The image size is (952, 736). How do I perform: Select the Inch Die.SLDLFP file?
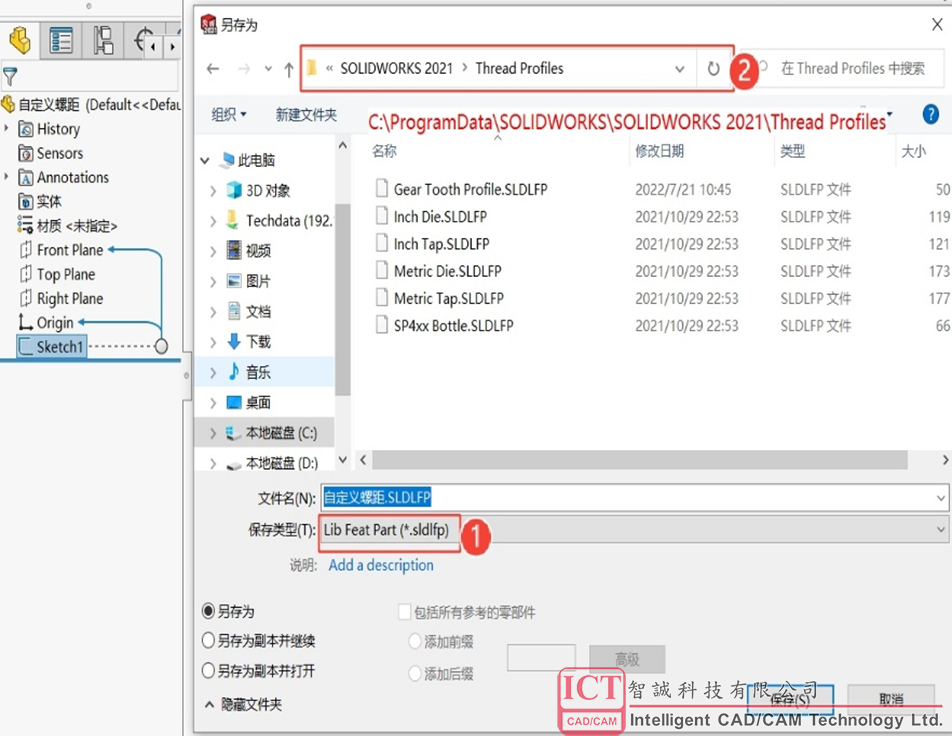440,216
